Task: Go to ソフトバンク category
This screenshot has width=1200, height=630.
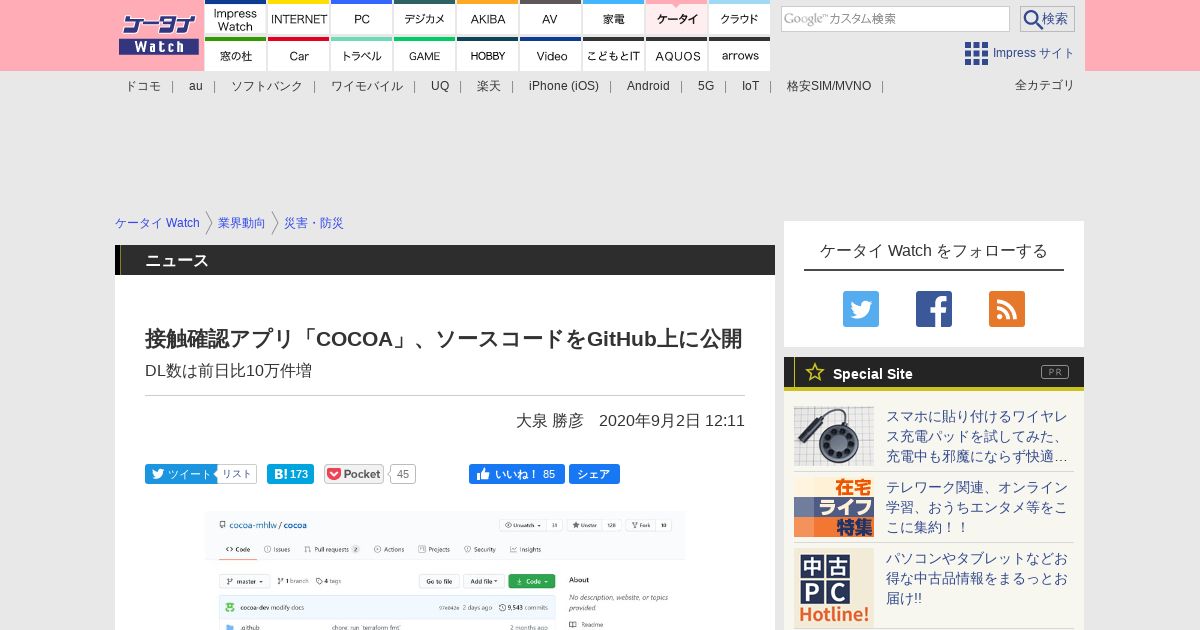Action: (x=267, y=86)
